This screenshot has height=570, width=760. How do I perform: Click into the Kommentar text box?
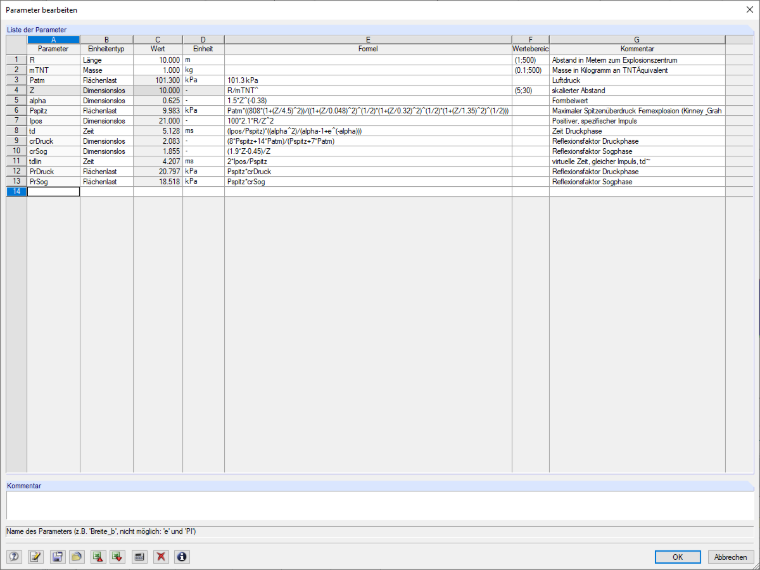380,506
